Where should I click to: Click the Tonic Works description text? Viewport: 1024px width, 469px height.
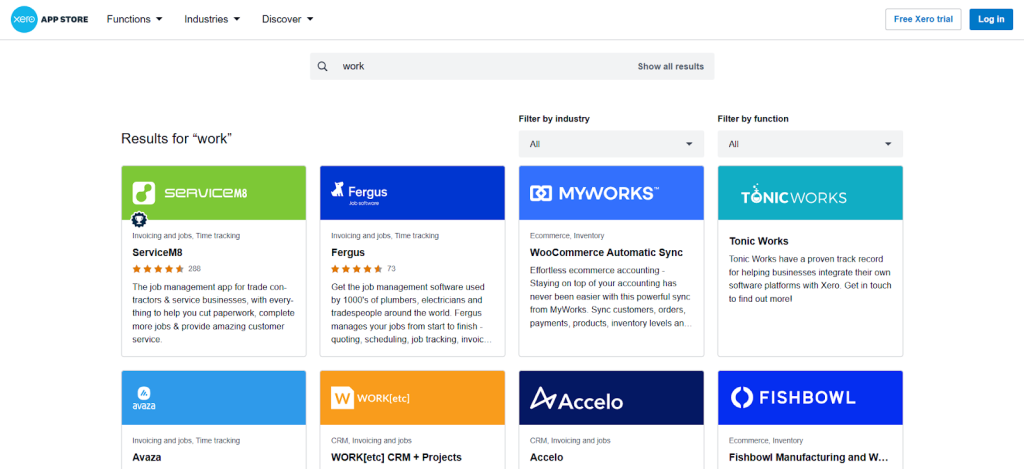(x=810, y=279)
